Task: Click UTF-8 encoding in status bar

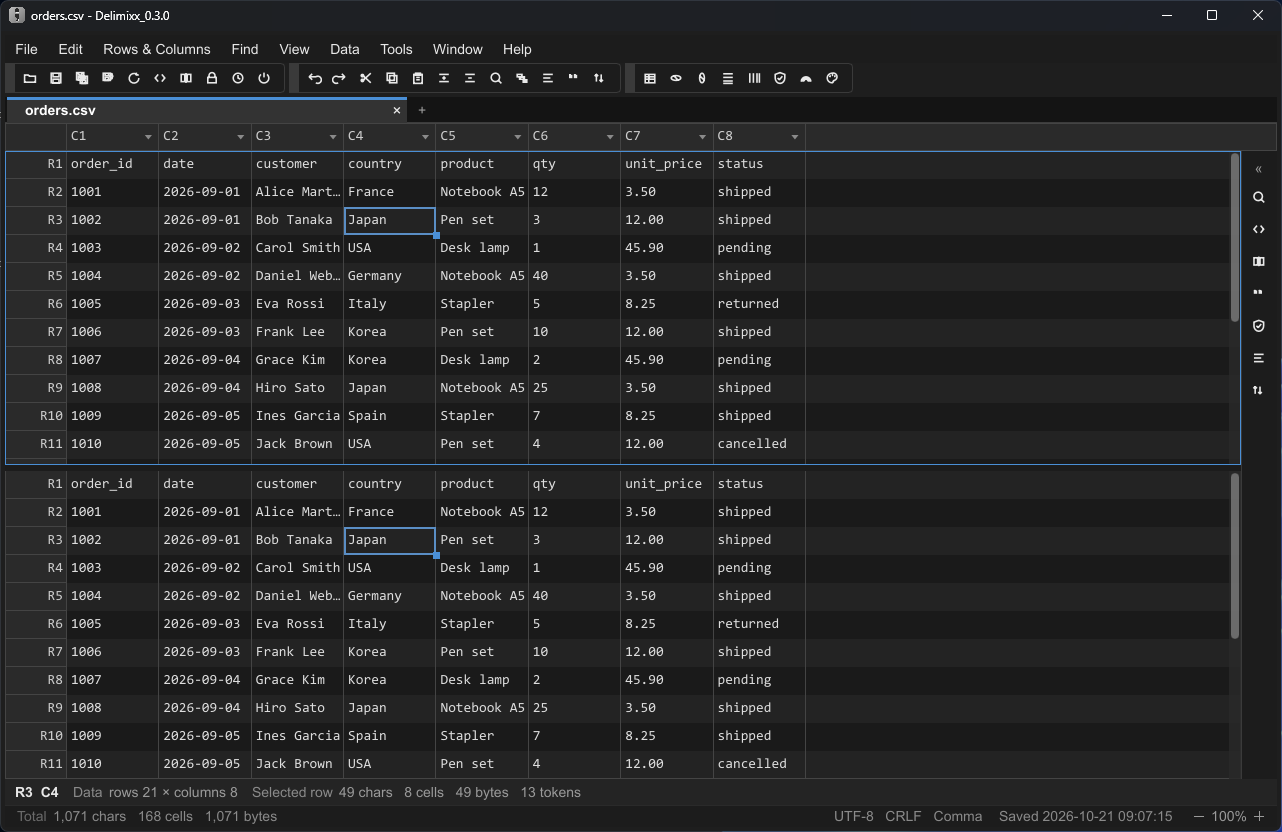Action: [854, 816]
